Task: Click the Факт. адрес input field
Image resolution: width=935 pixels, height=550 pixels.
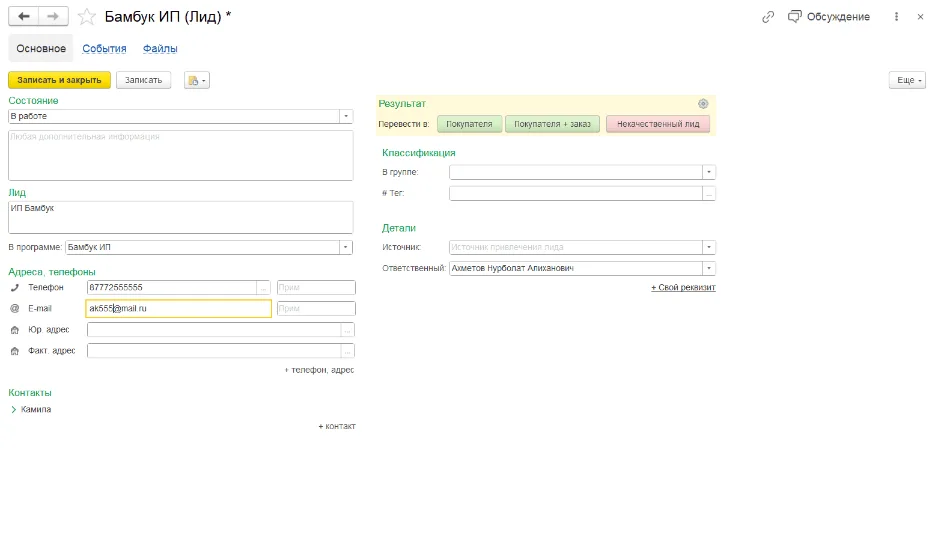Action: (214, 351)
